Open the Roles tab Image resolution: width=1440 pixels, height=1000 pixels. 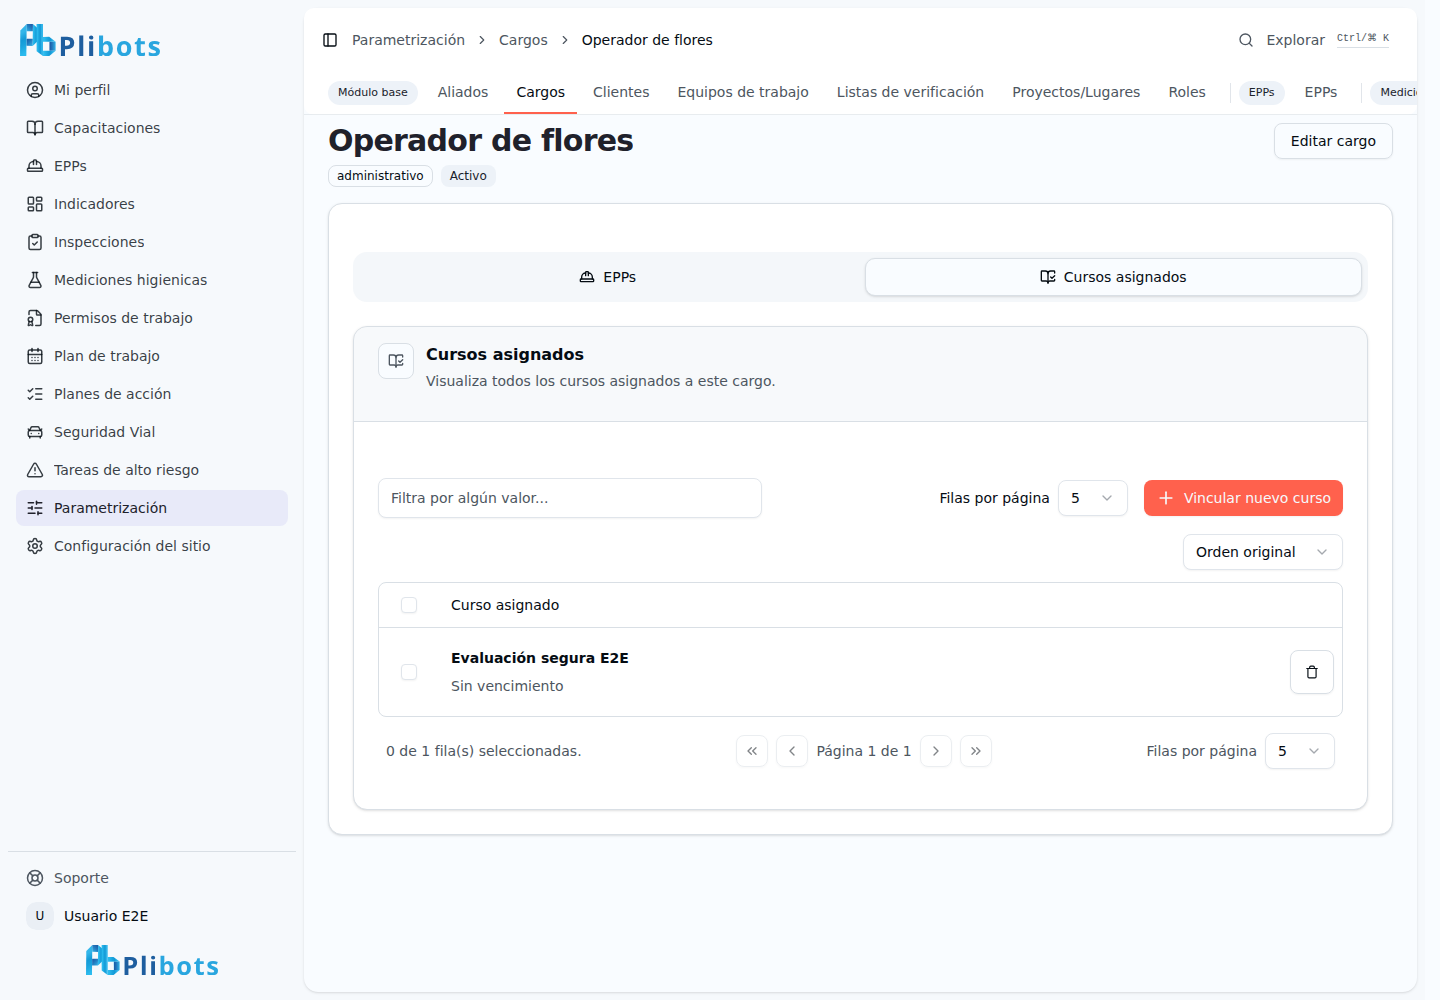1187,92
